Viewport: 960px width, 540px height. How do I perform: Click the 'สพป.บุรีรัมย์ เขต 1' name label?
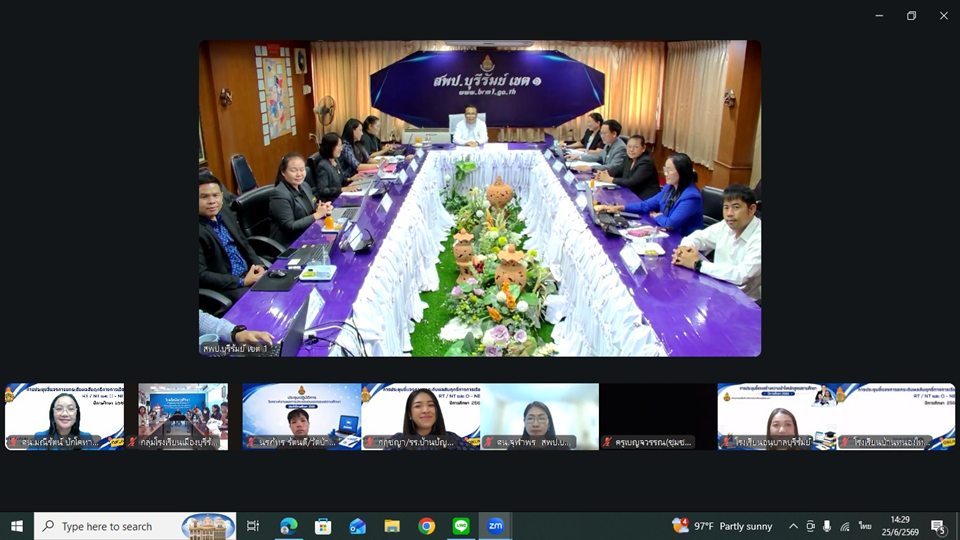pos(236,348)
